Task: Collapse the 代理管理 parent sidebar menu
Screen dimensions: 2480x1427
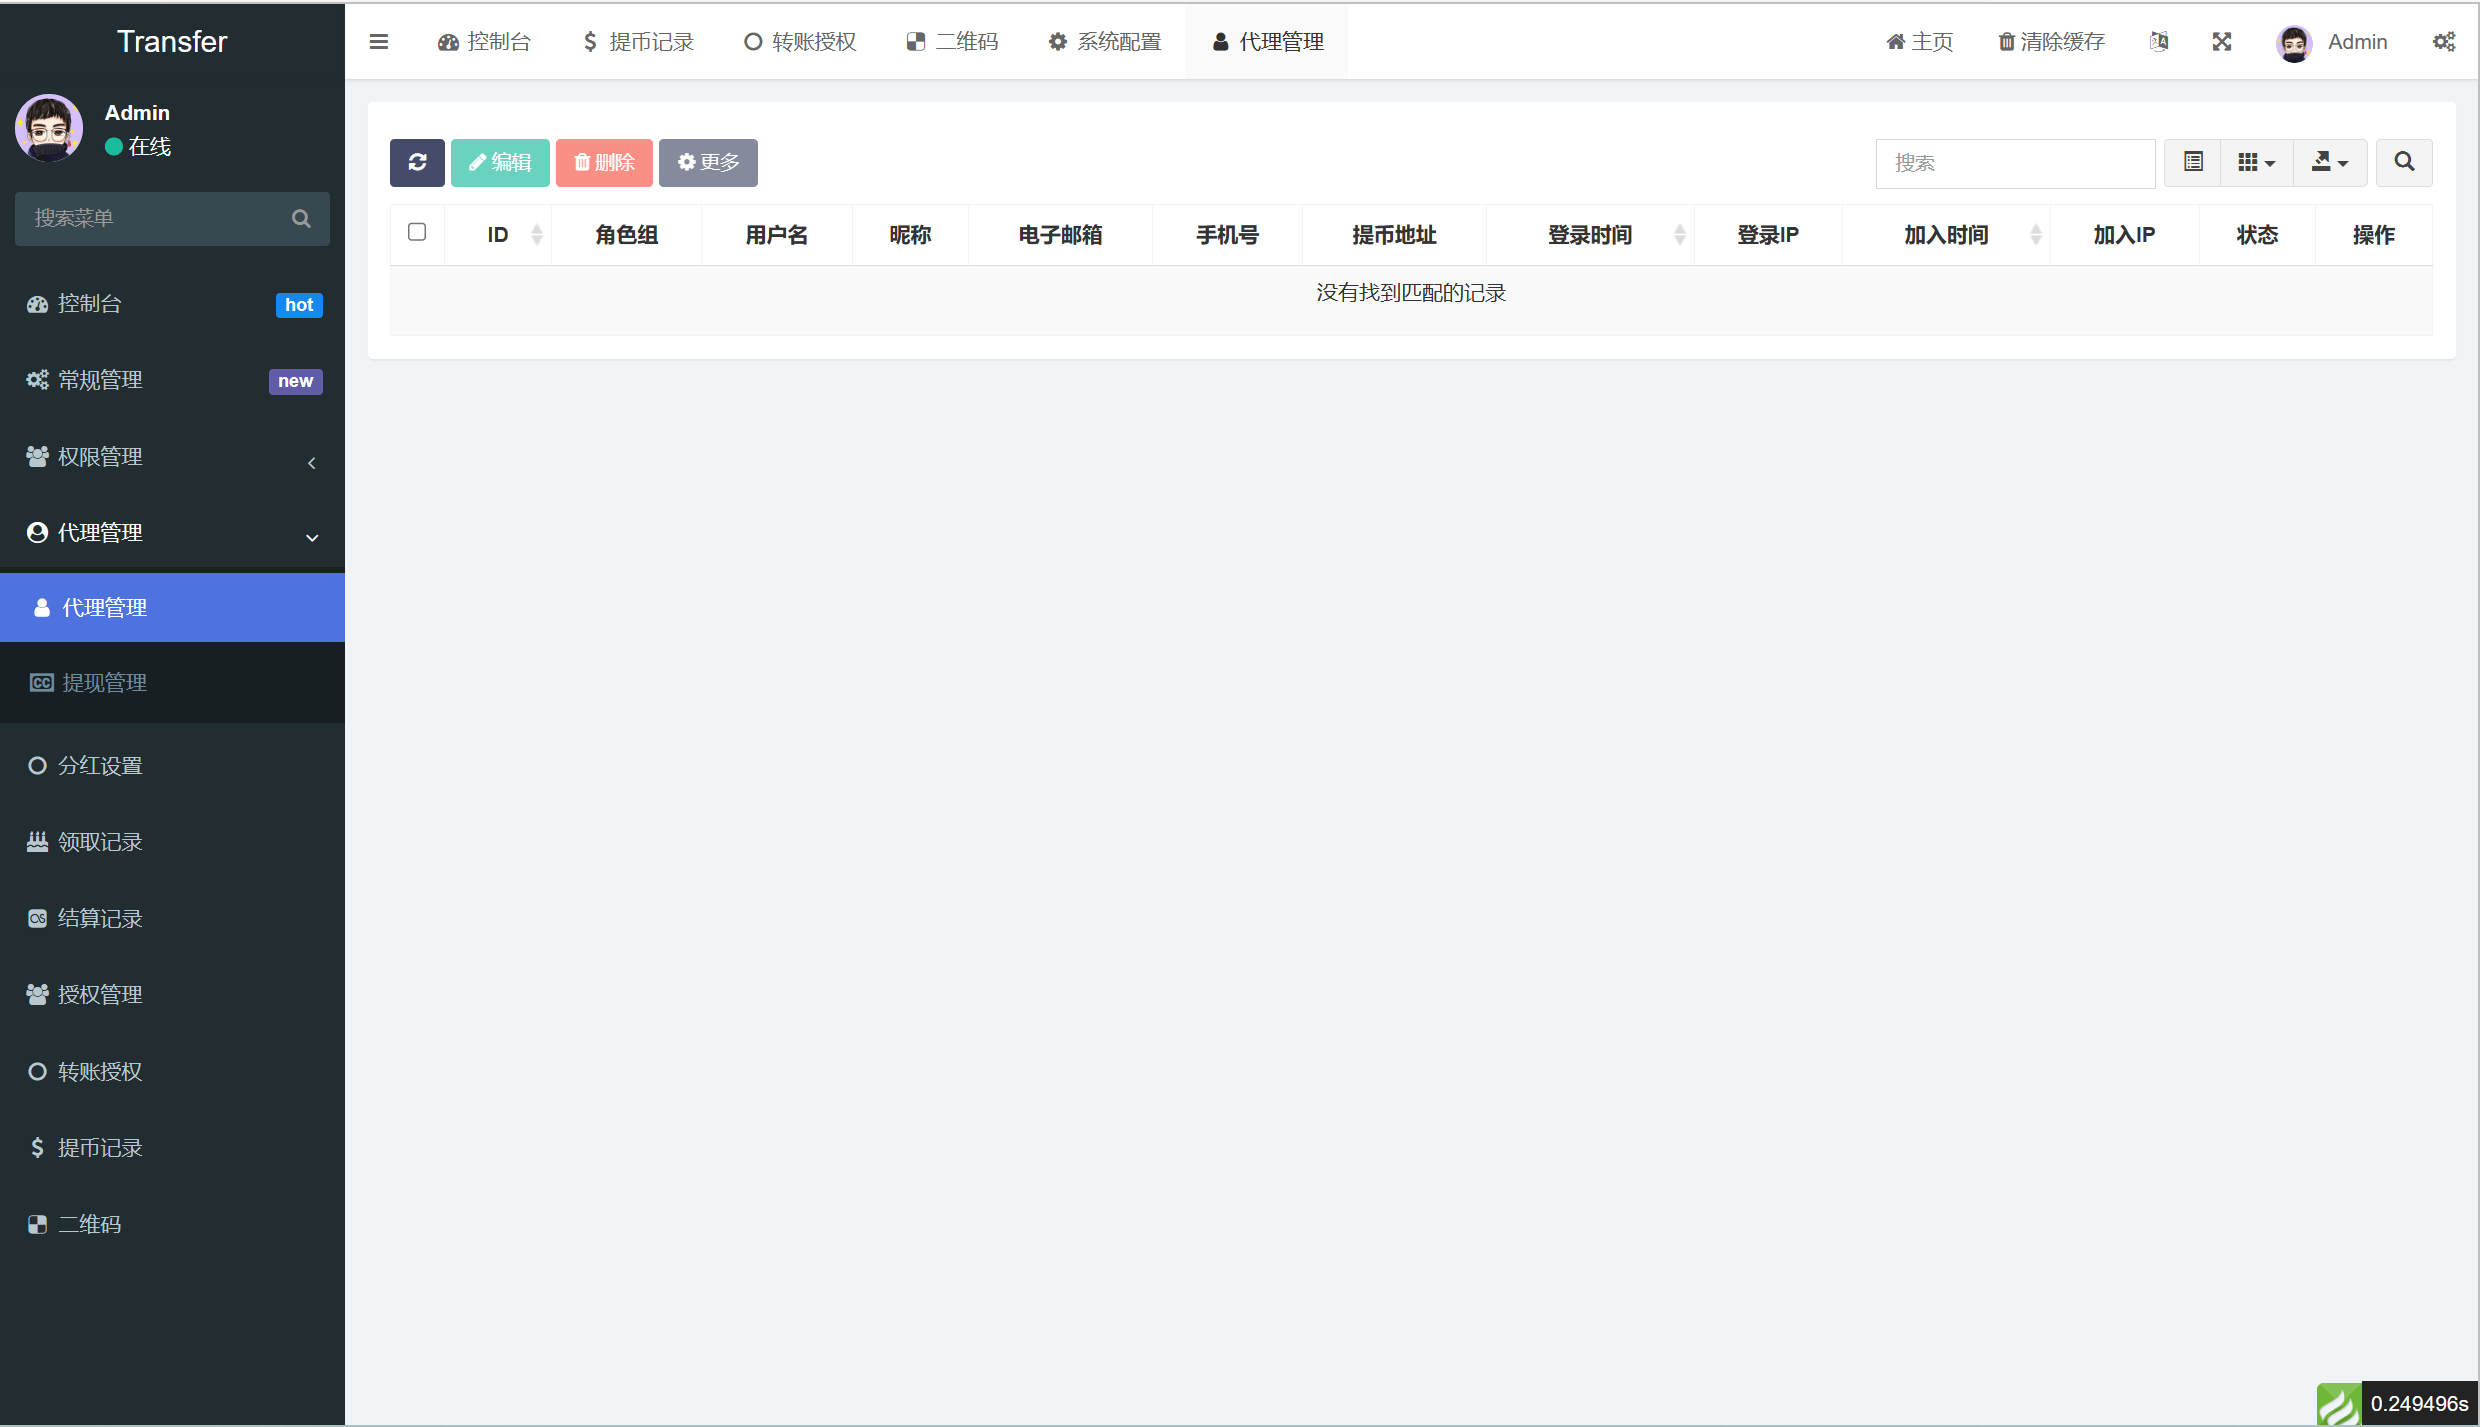Action: tap(172, 533)
